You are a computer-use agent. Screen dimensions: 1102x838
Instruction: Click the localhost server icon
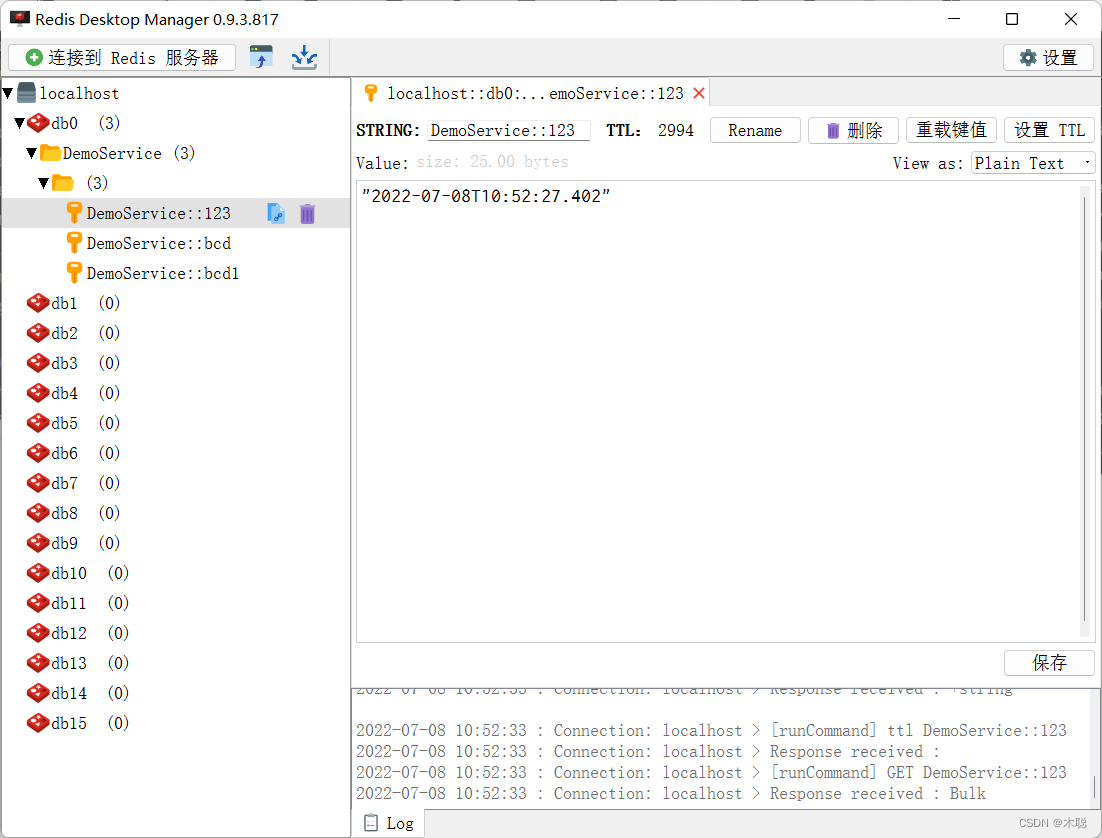tap(27, 93)
